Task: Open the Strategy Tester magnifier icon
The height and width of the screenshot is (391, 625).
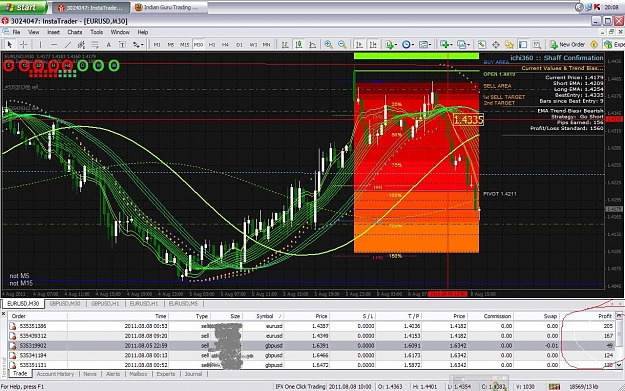Action: pos(537,45)
